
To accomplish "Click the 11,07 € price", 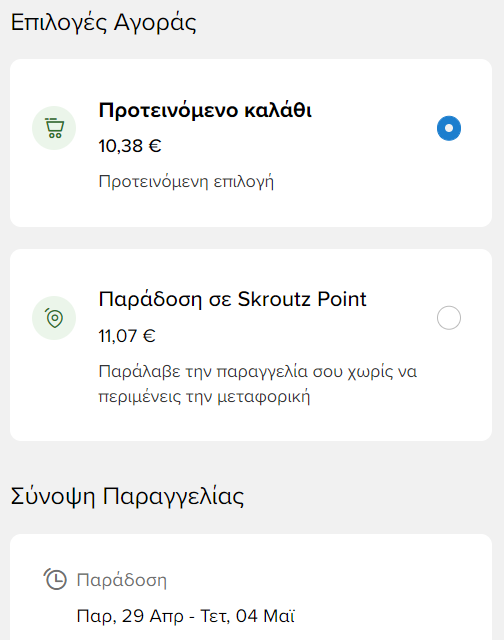I will coord(127,336).
